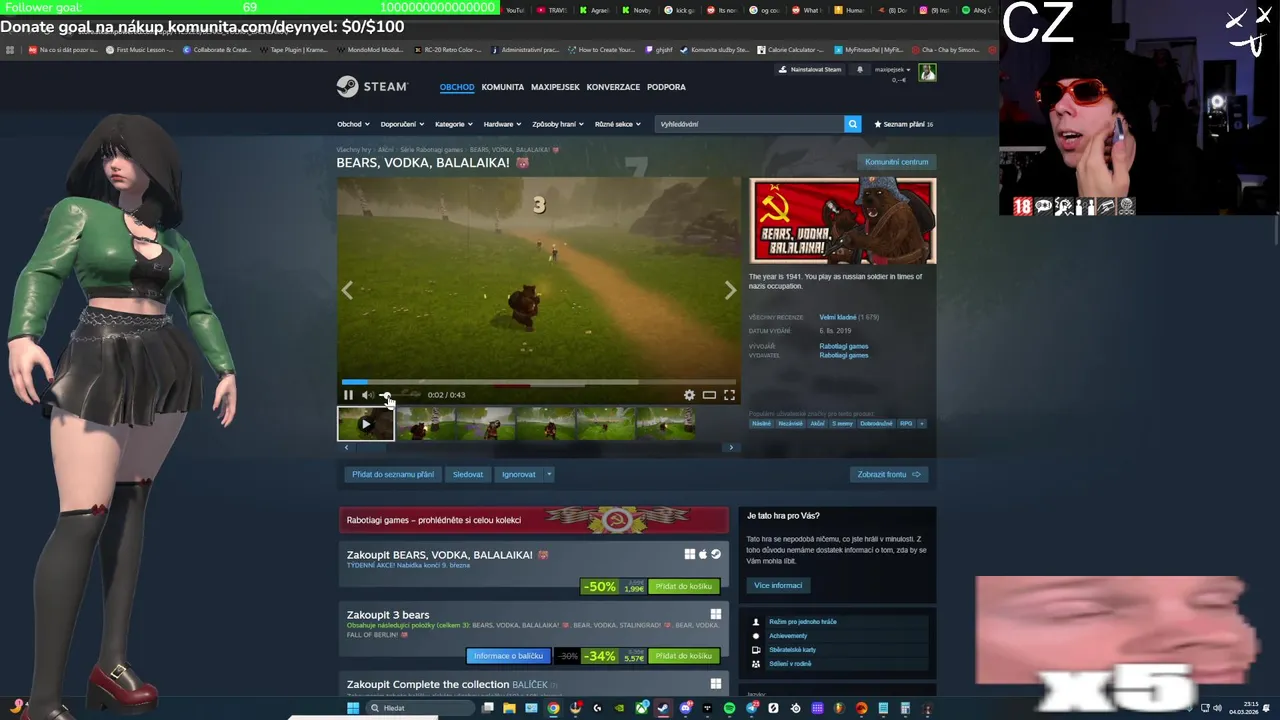The image size is (1280, 720).
Task: Open the Steam logo home link
Action: [372, 87]
